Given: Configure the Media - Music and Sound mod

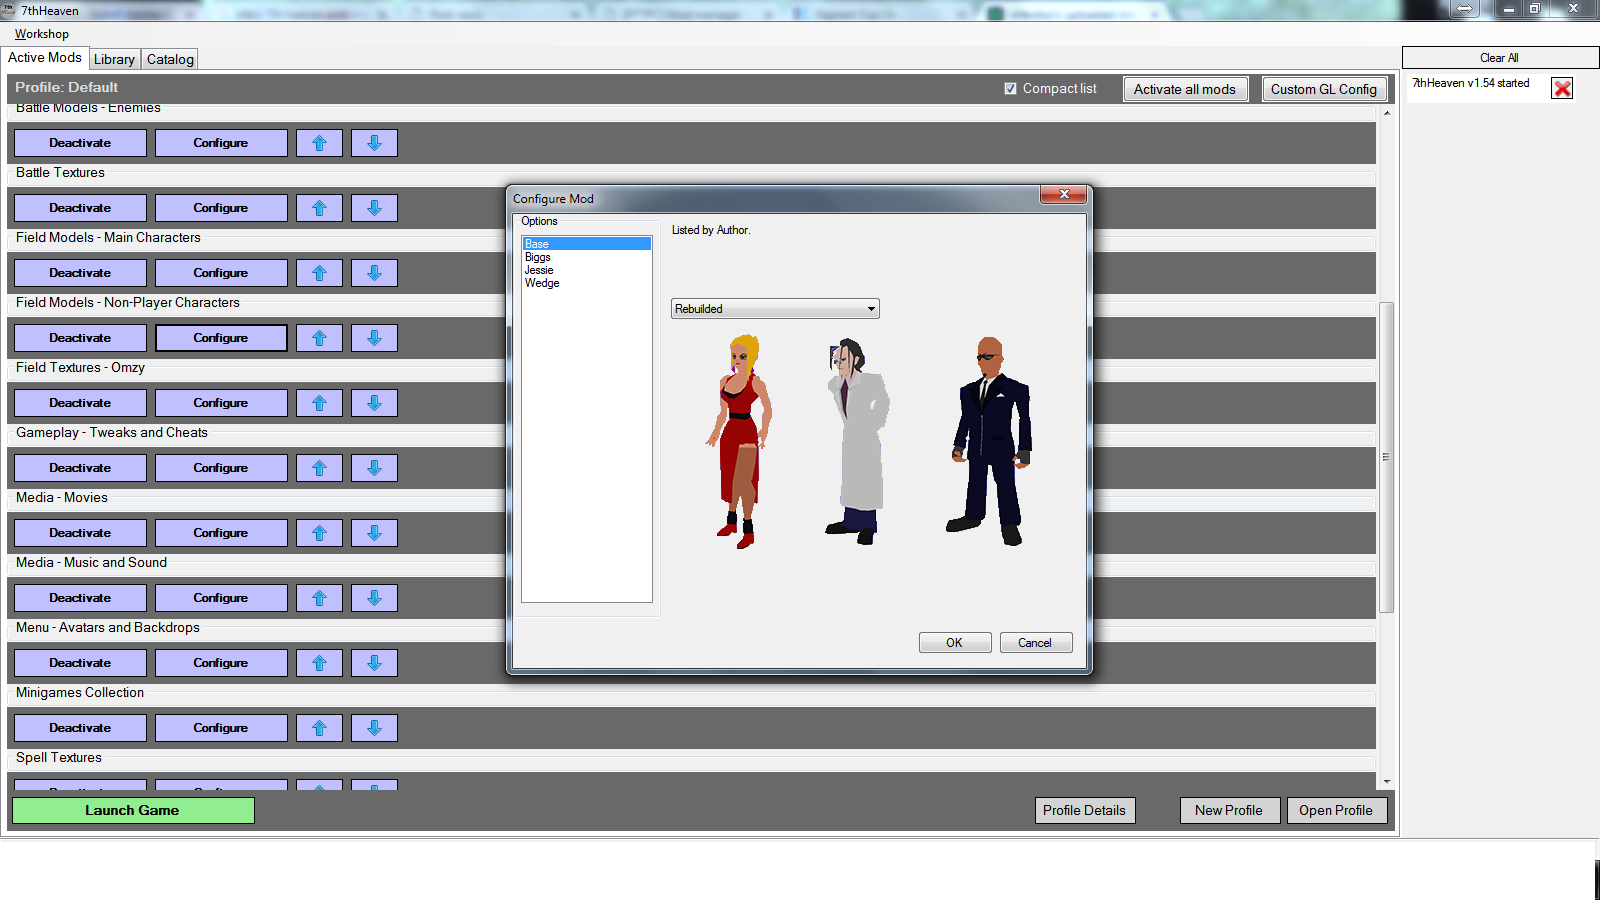Looking at the screenshot, I should 221,598.
